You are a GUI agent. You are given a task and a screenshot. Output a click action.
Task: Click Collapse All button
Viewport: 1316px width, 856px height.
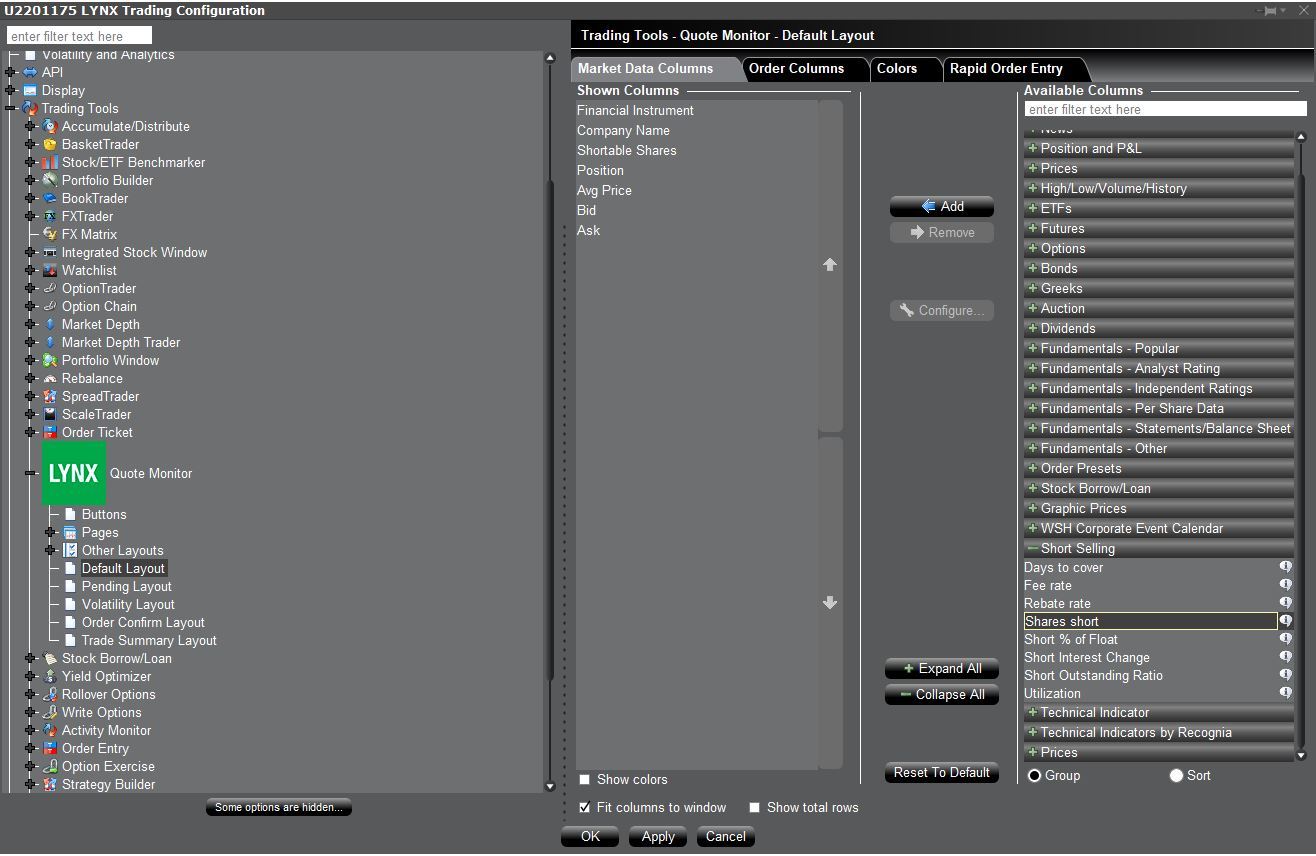[942, 695]
